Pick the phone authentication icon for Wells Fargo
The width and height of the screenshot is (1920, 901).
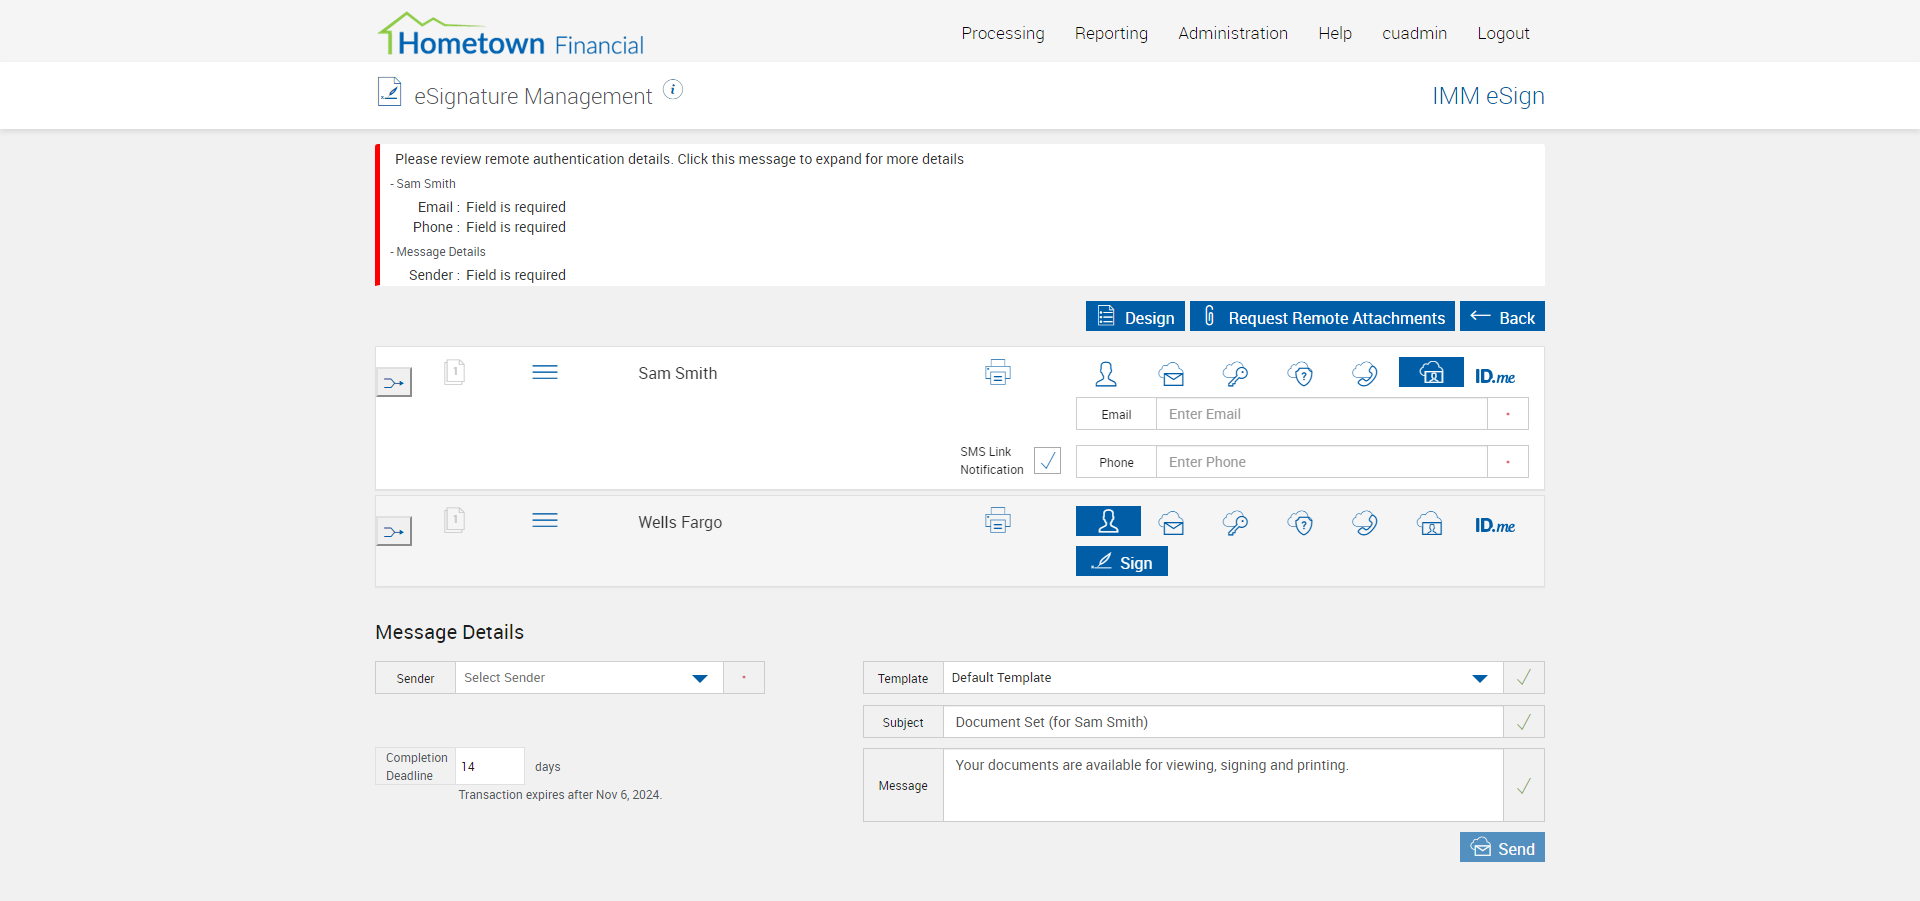click(1364, 523)
